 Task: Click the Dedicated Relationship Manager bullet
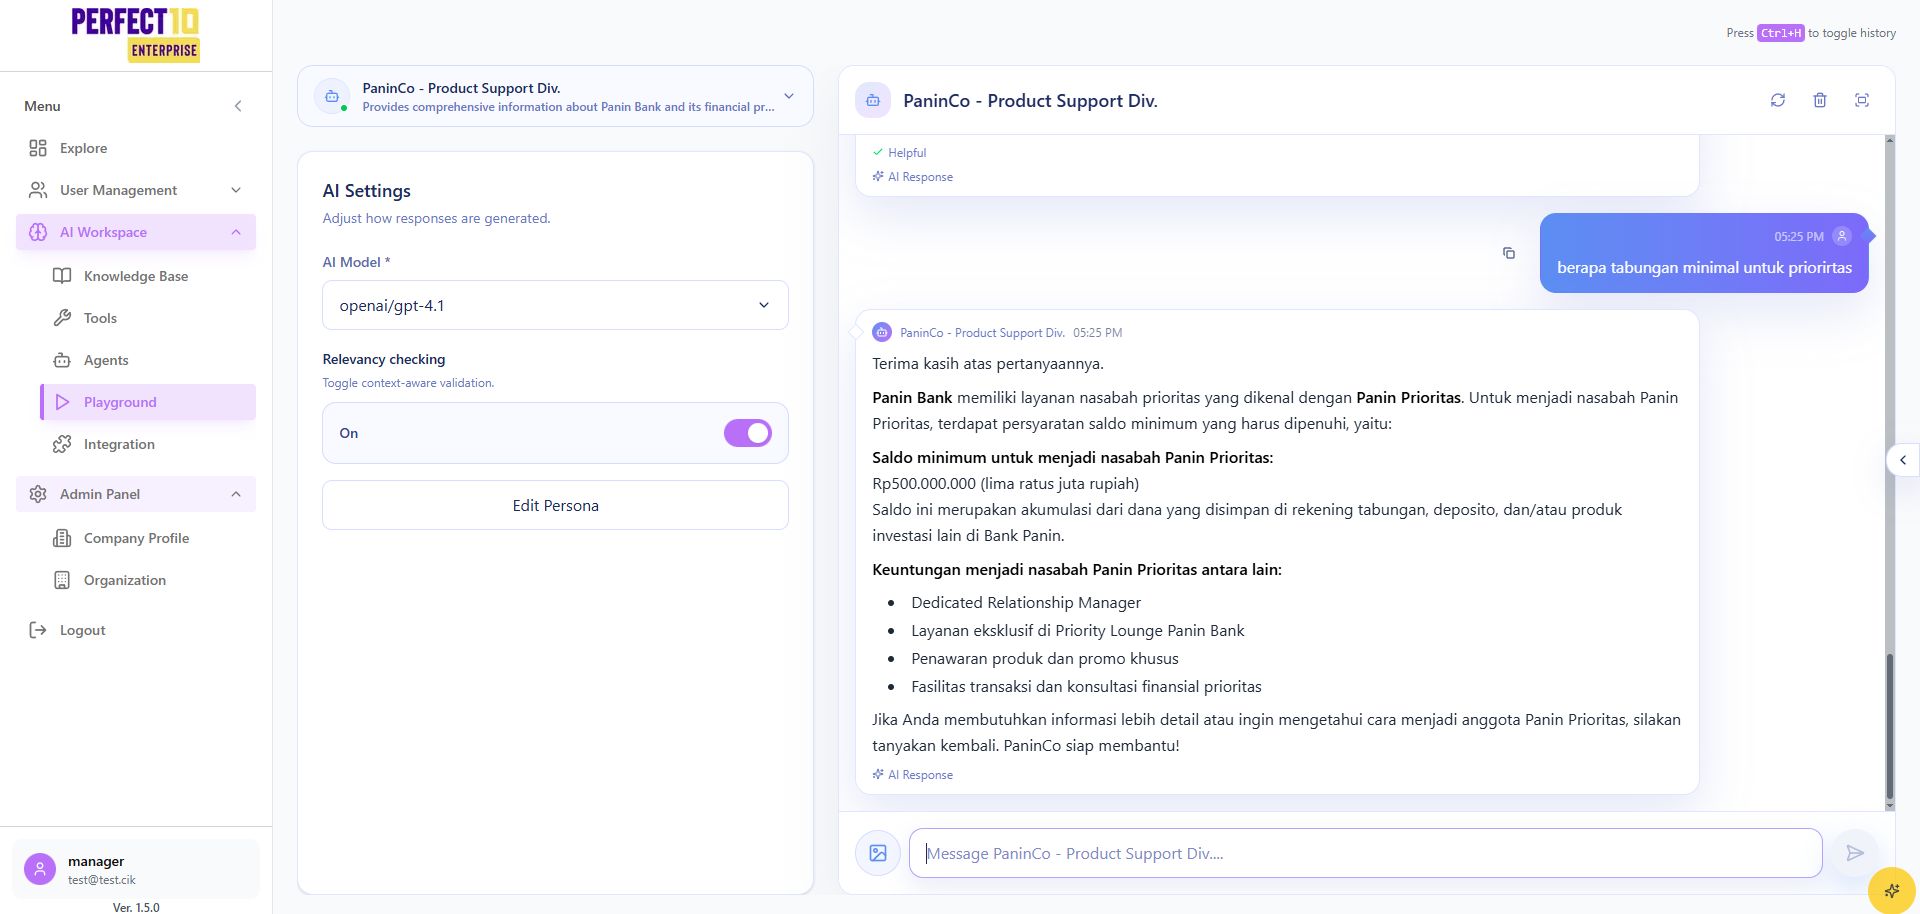[x=1026, y=603]
